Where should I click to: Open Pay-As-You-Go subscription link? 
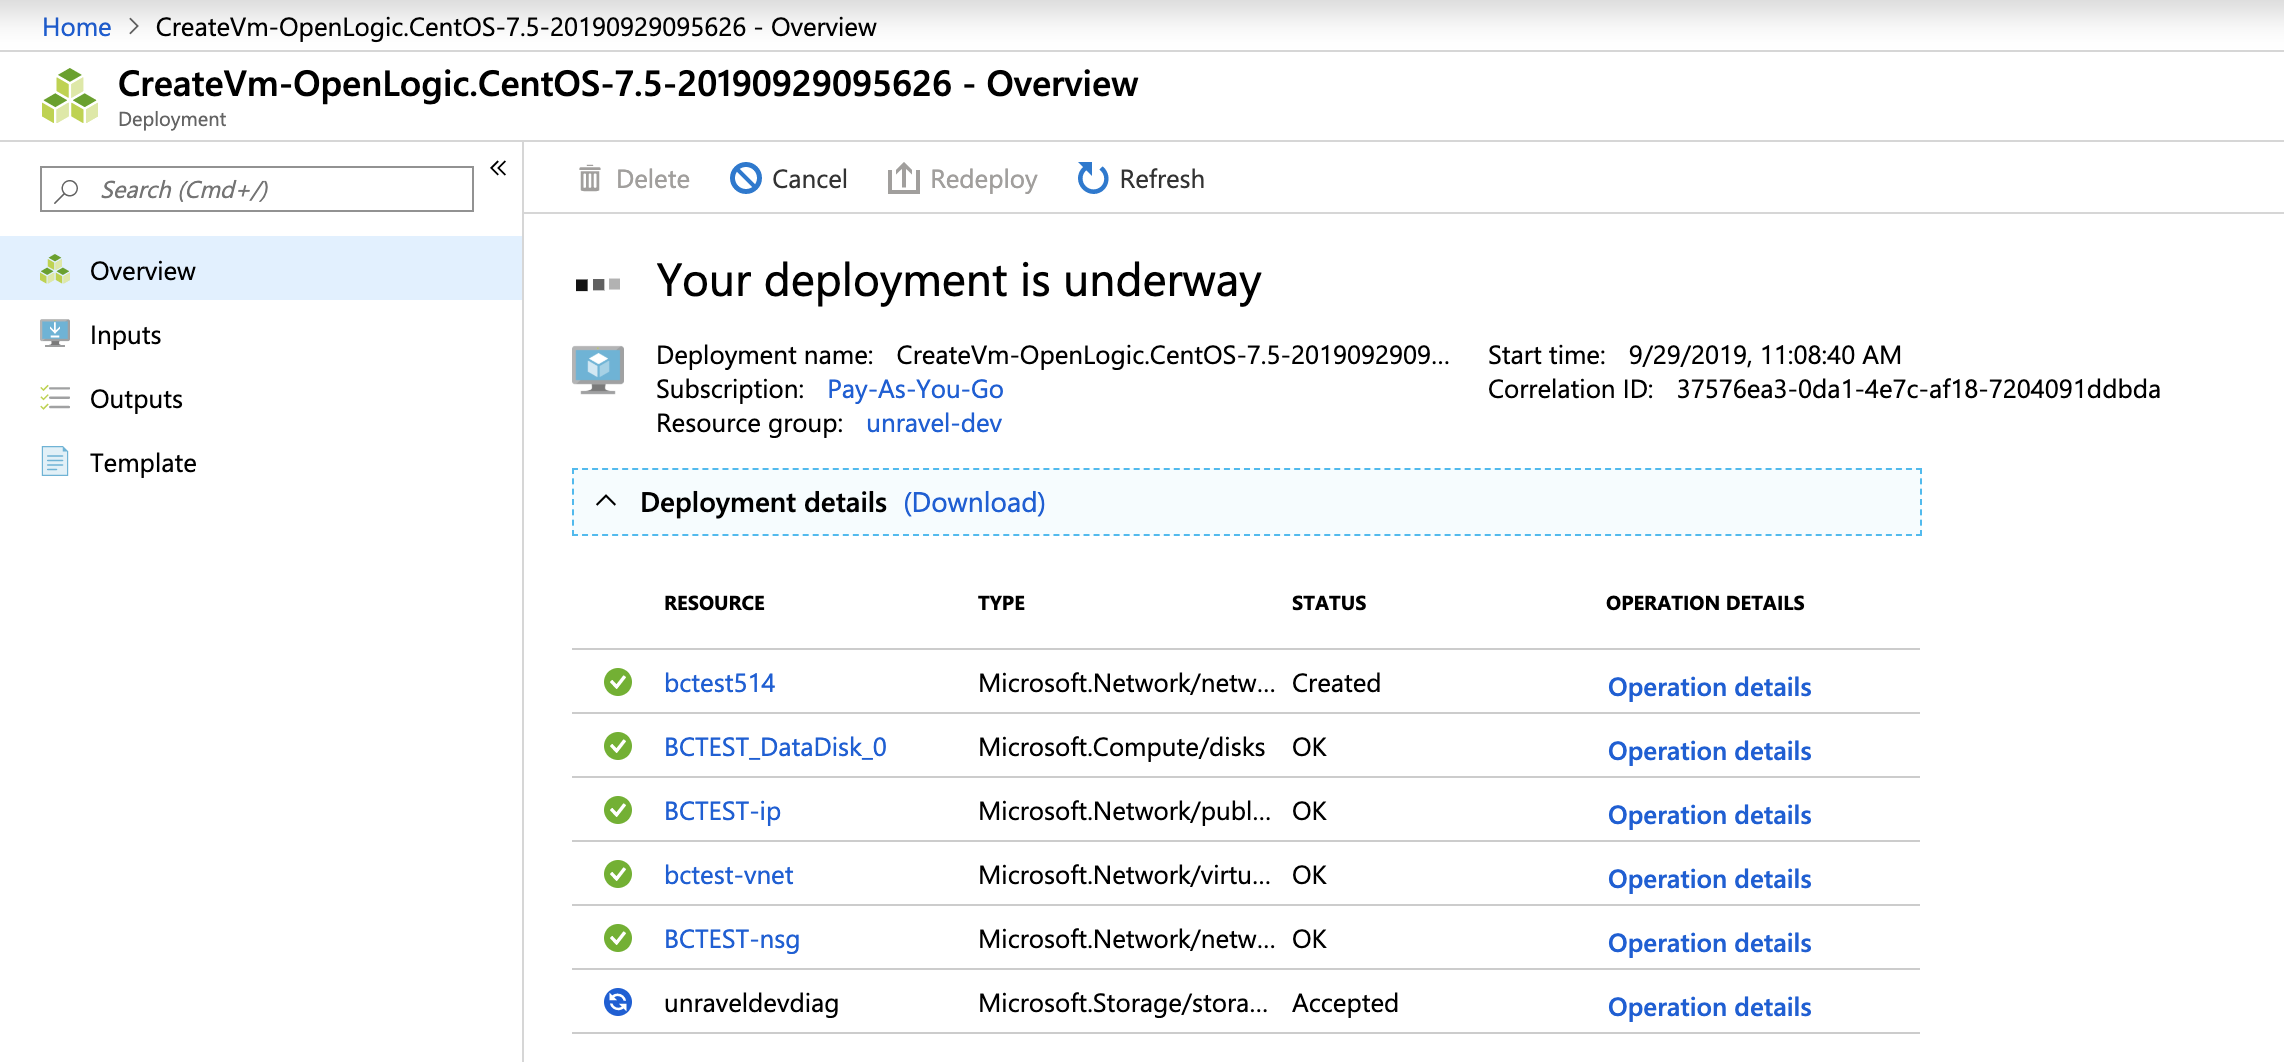tap(915, 389)
